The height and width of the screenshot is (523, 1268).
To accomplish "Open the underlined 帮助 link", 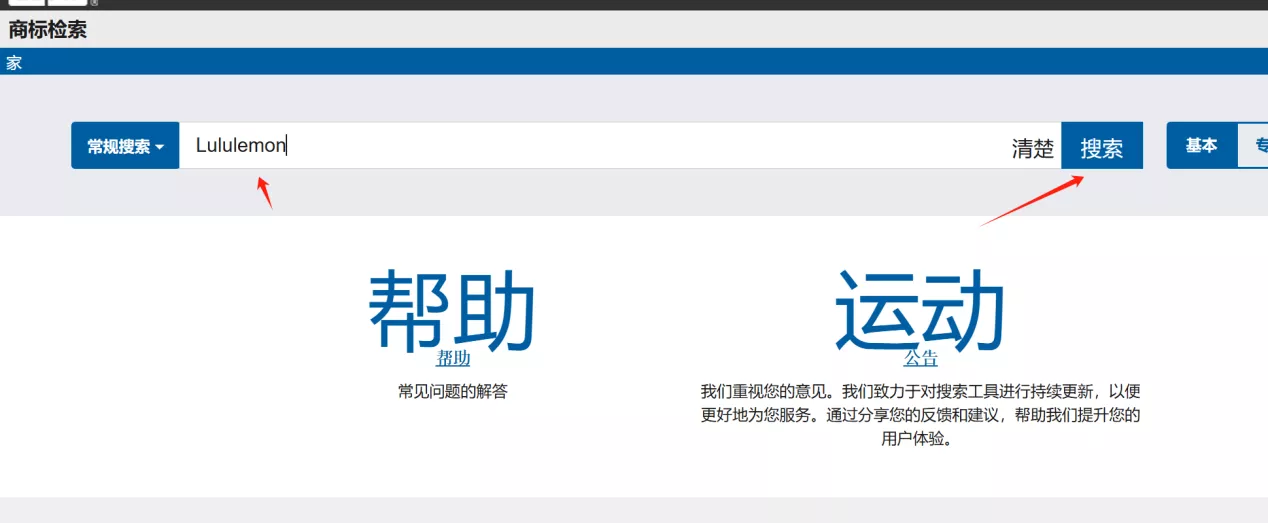I will tap(453, 358).
